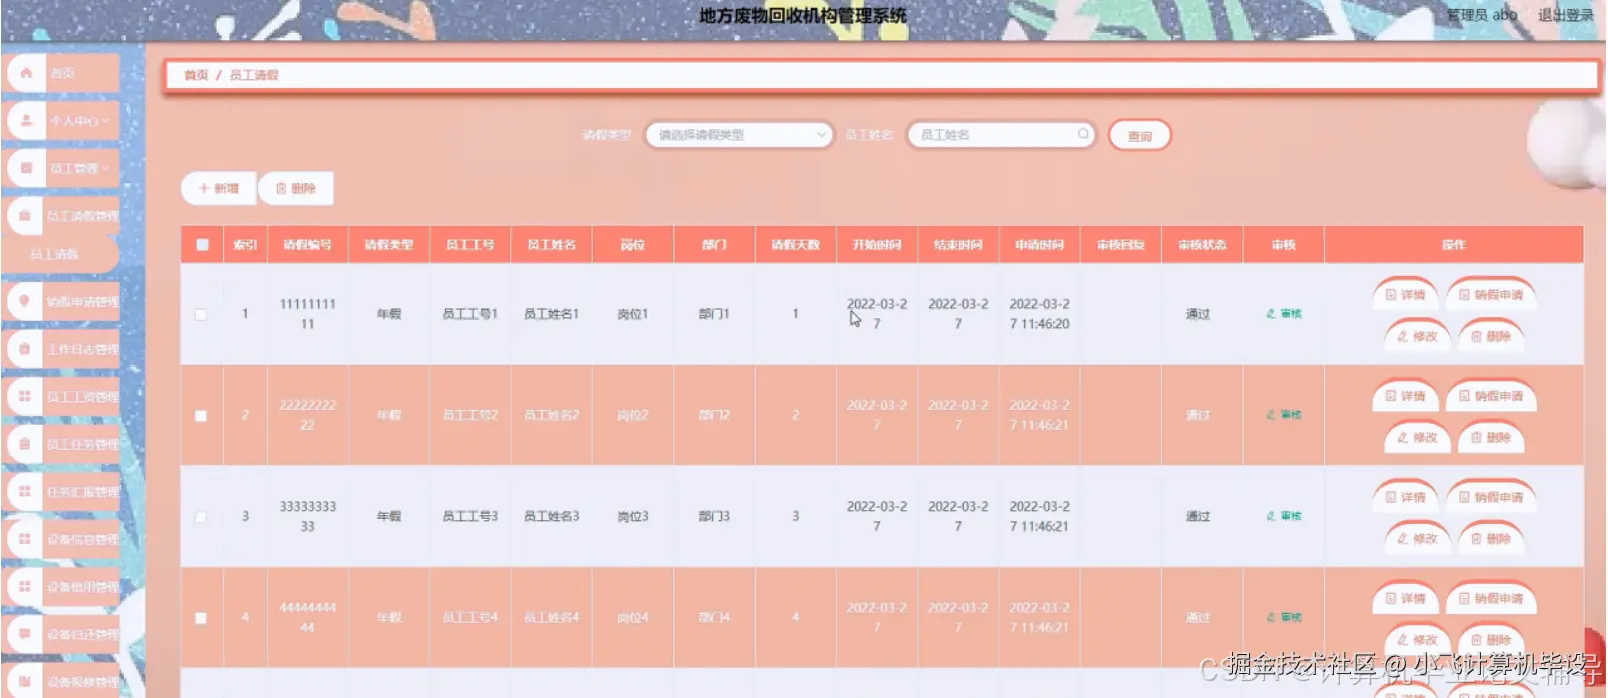Screen dimensions: 1608x698
Task: Click cell 岗位2
Action: click(632, 415)
